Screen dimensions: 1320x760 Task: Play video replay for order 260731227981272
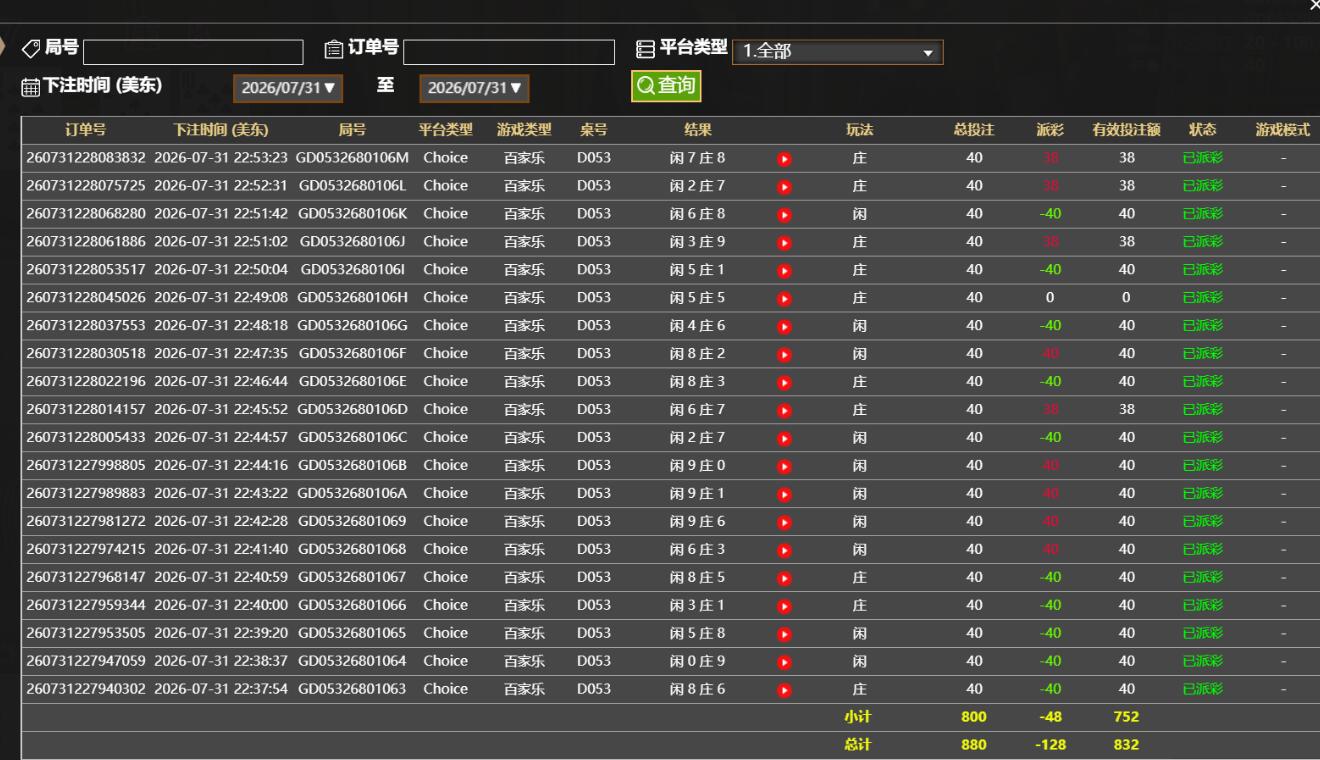click(785, 522)
